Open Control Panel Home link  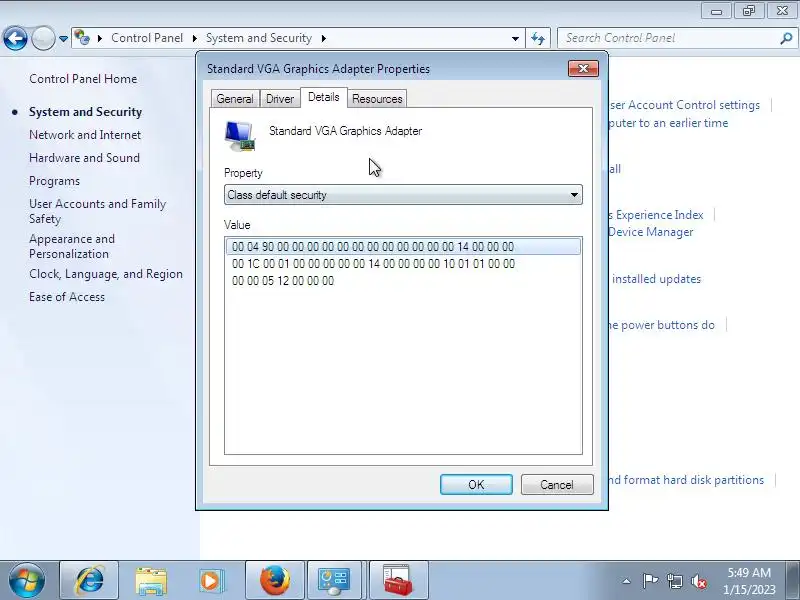pyautogui.click(x=83, y=79)
